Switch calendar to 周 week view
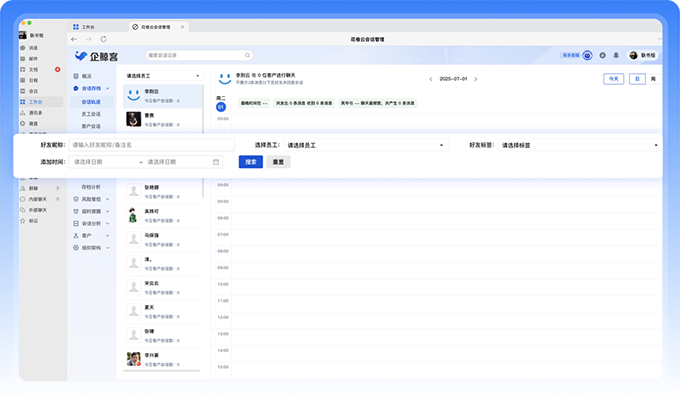The image size is (680, 400). [653, 78]
